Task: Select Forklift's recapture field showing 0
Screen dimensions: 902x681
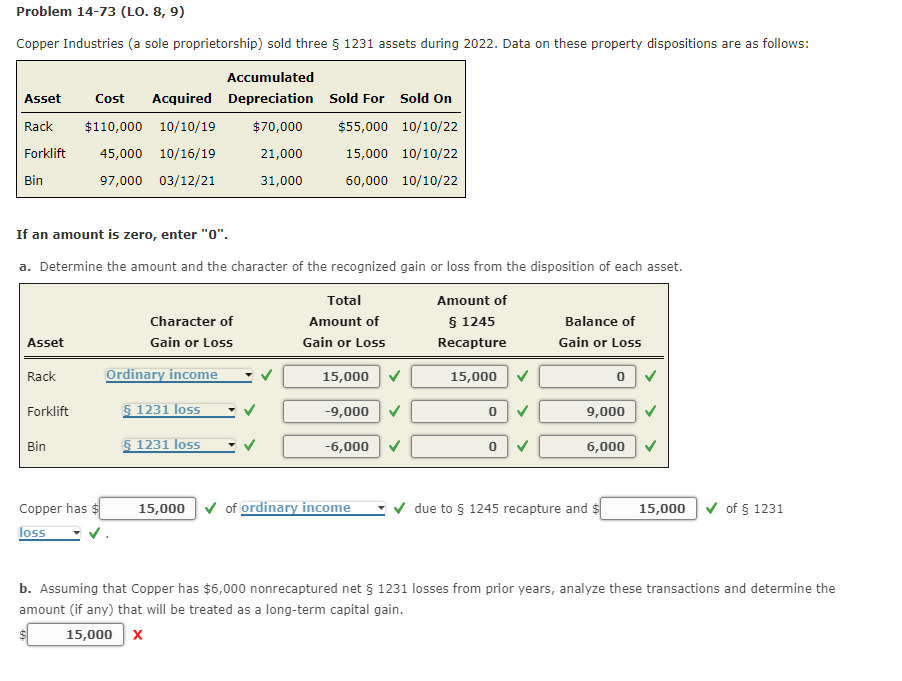Action: point(458,411)
